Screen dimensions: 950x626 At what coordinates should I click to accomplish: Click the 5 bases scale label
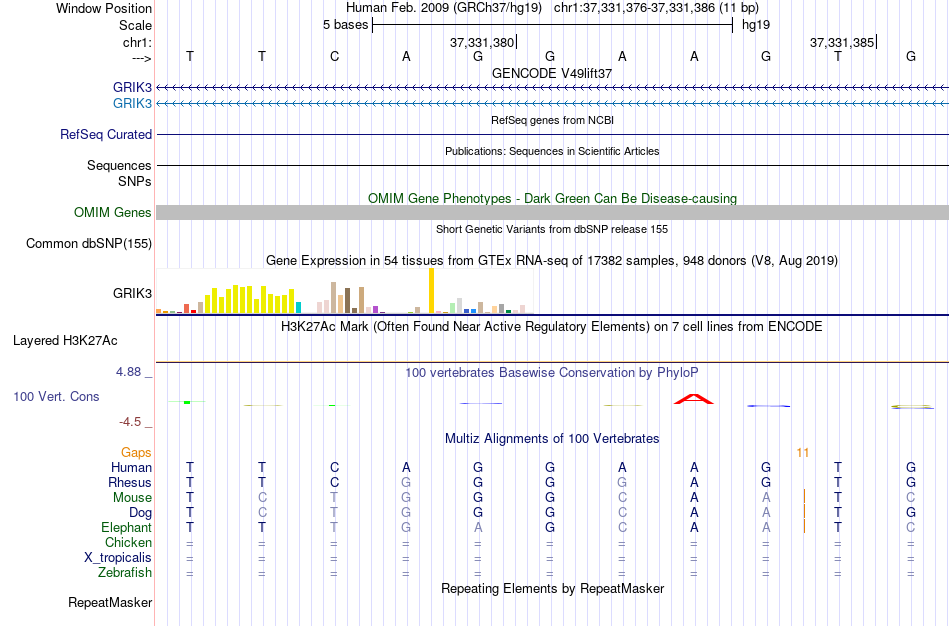coord(345,25)
